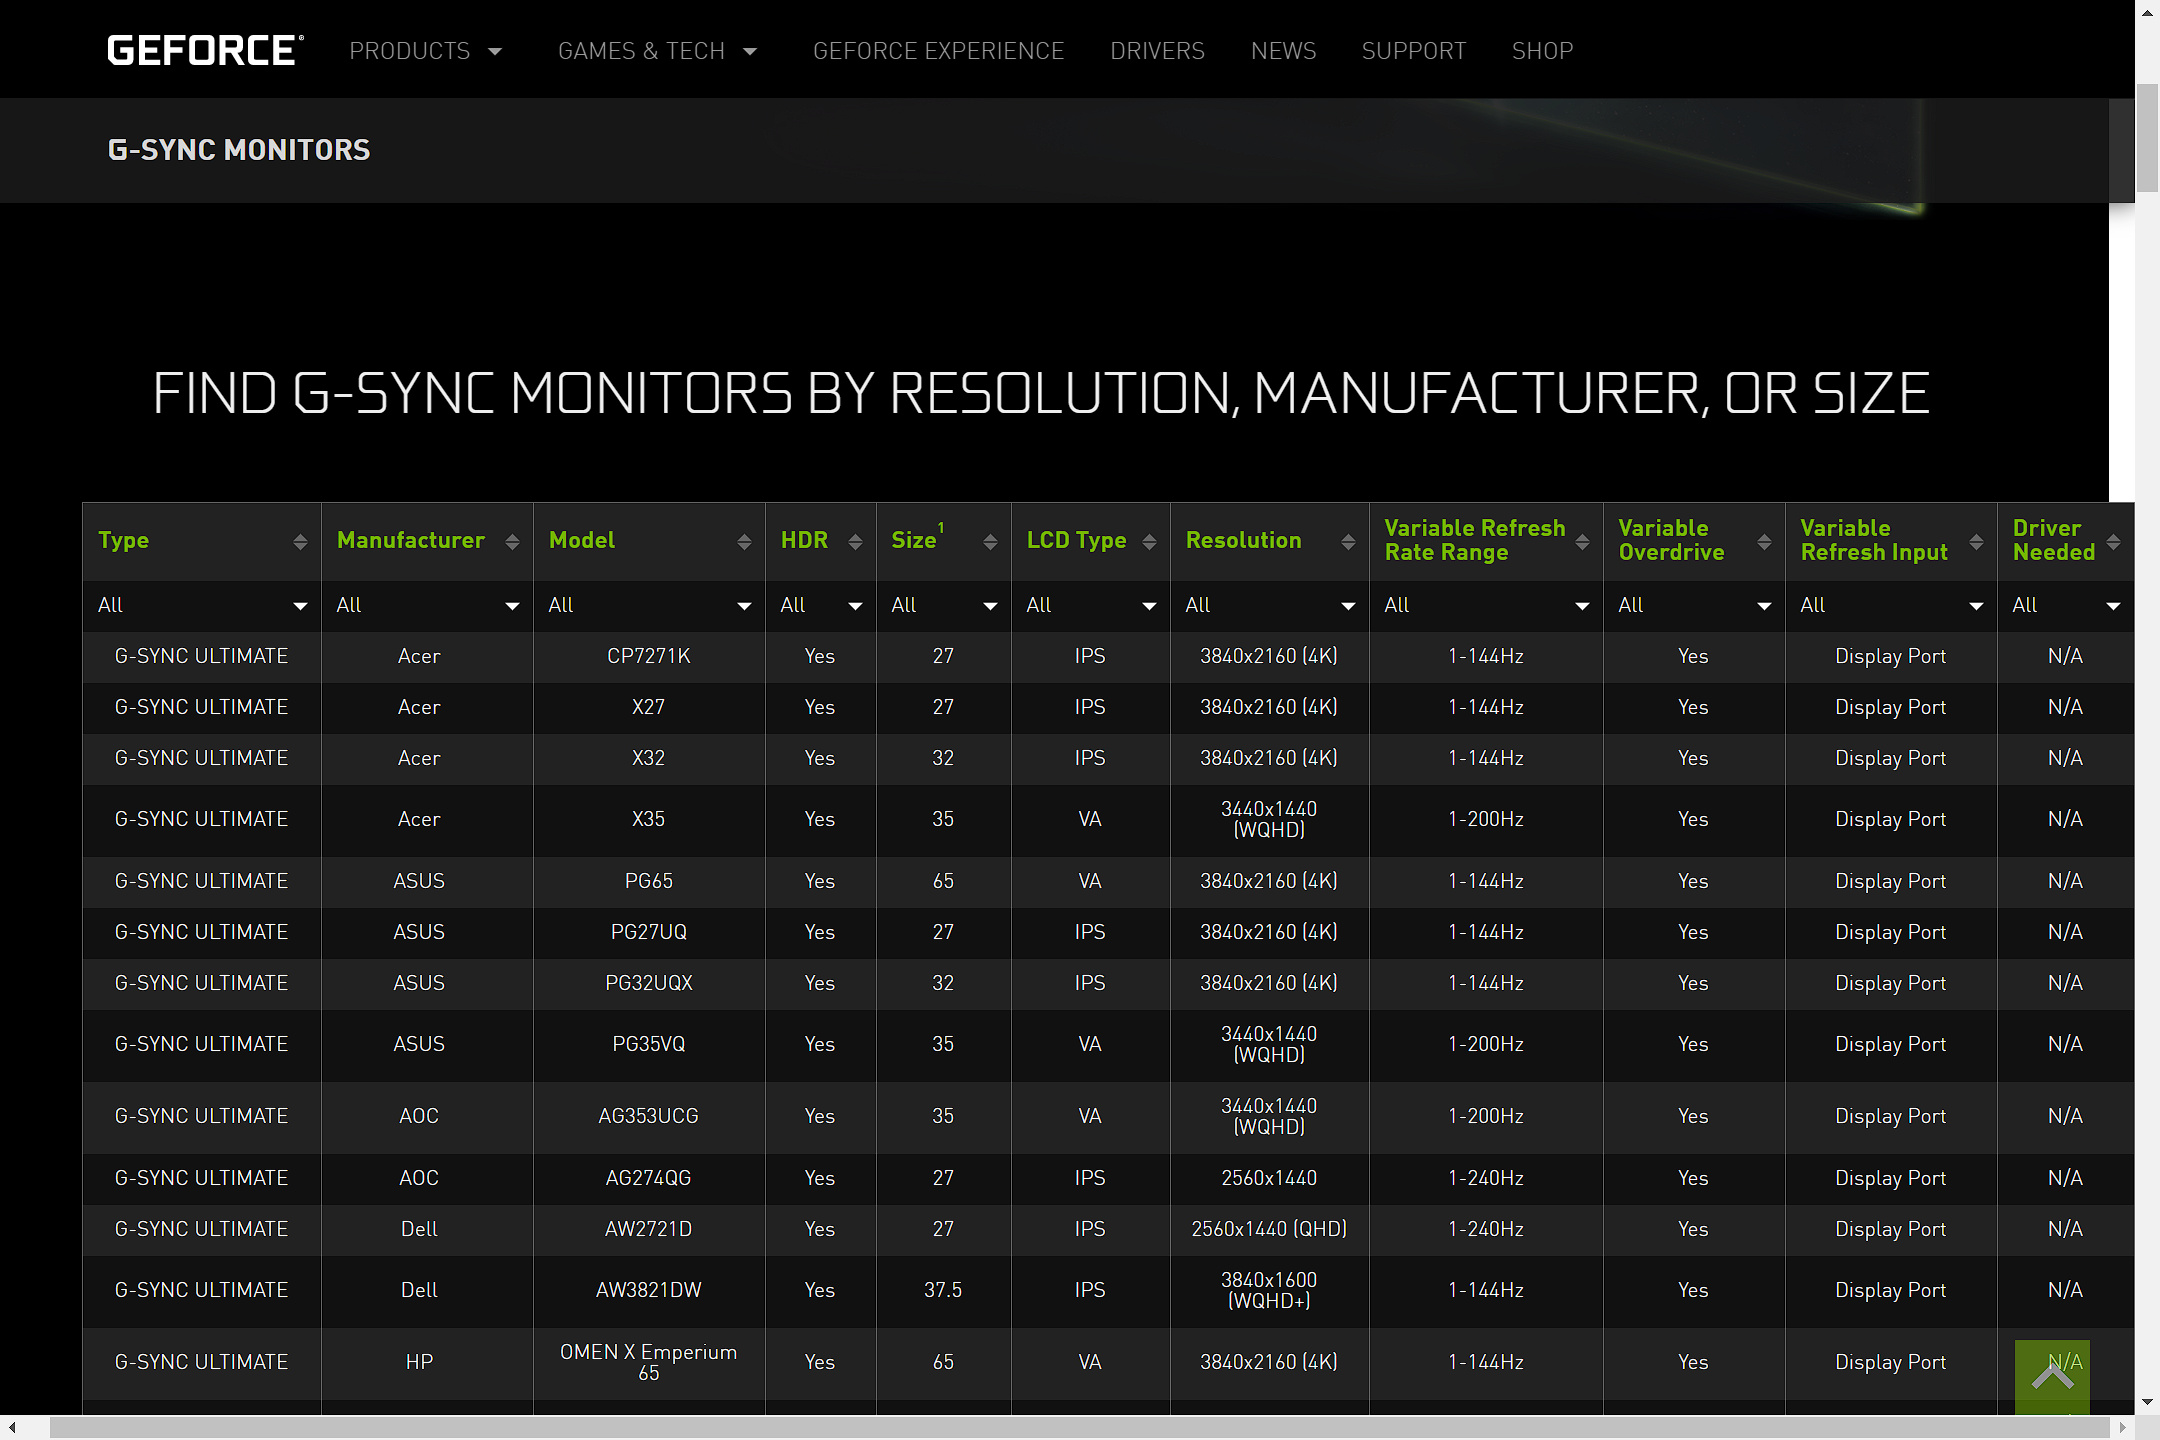Click the 3840x1600 (WQHD+) resolution cell
The height and width of the screenshot is (1440, 2160).
point(1269,1290)
